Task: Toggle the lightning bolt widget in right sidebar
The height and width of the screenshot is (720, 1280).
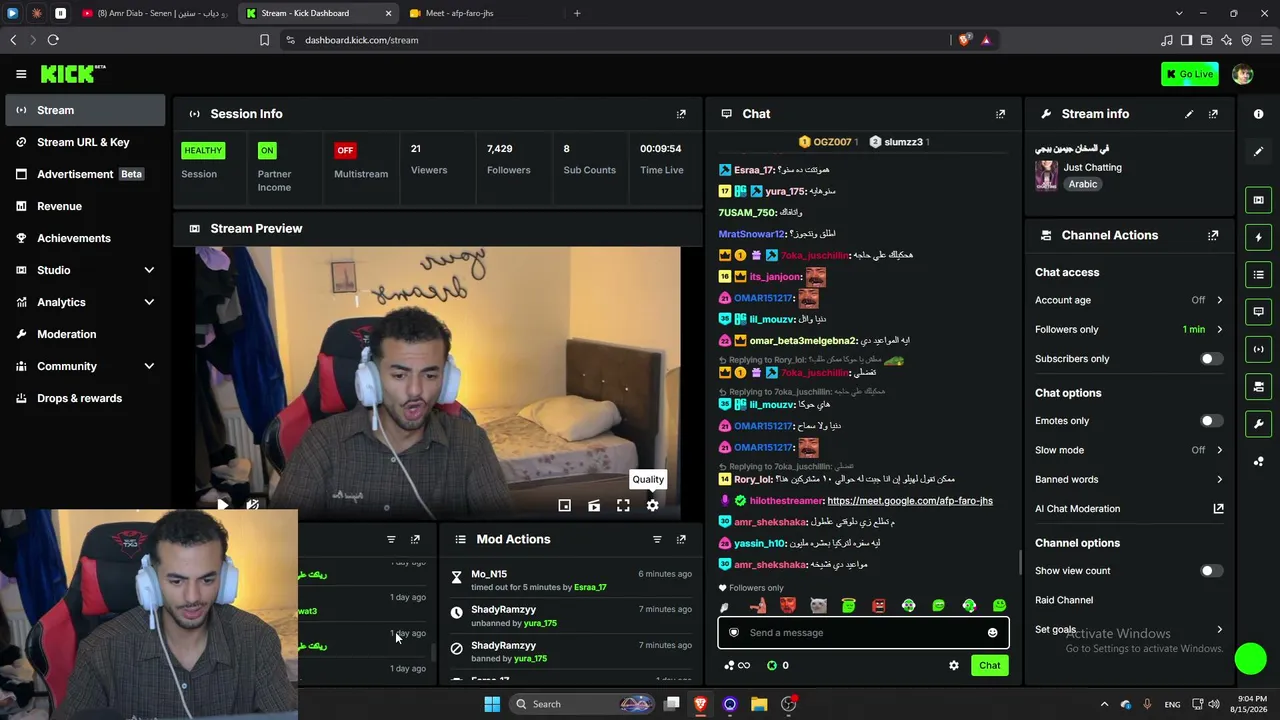Action: click(x=1259, y=238)
